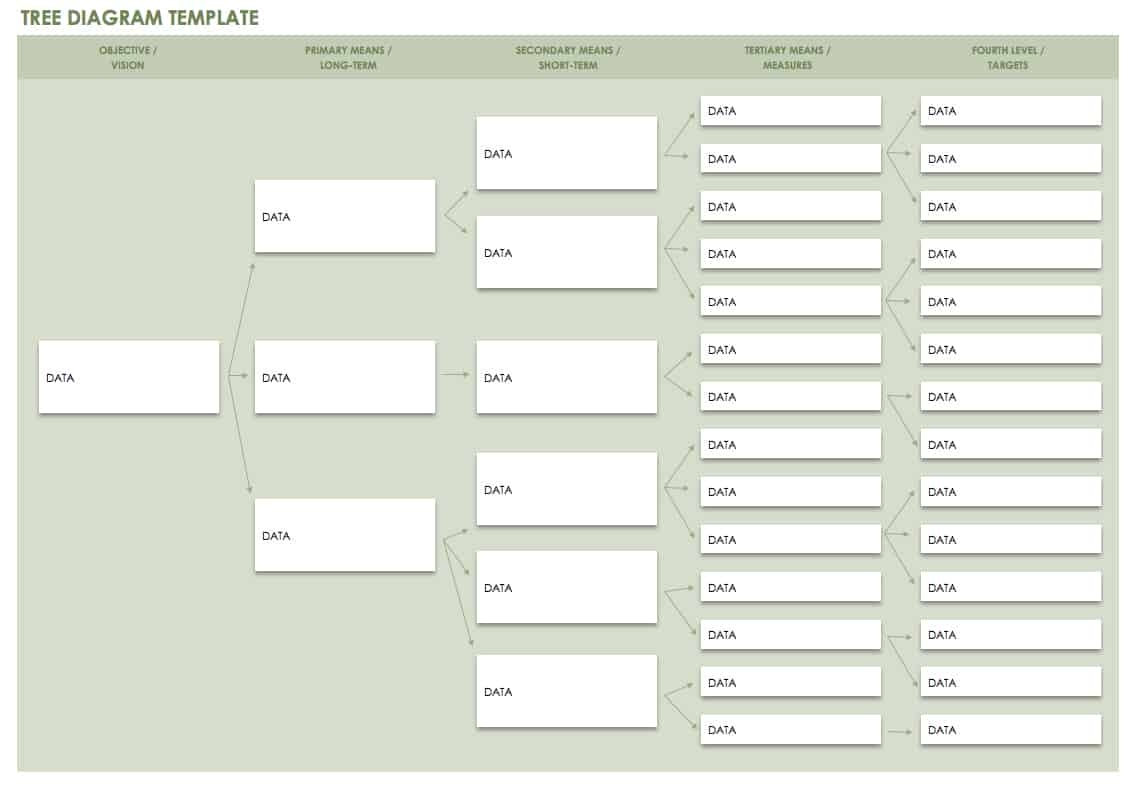1141x801 pixels.
Task: Click the Tree Diagram Template title
Action: click(x=140, y=18)
